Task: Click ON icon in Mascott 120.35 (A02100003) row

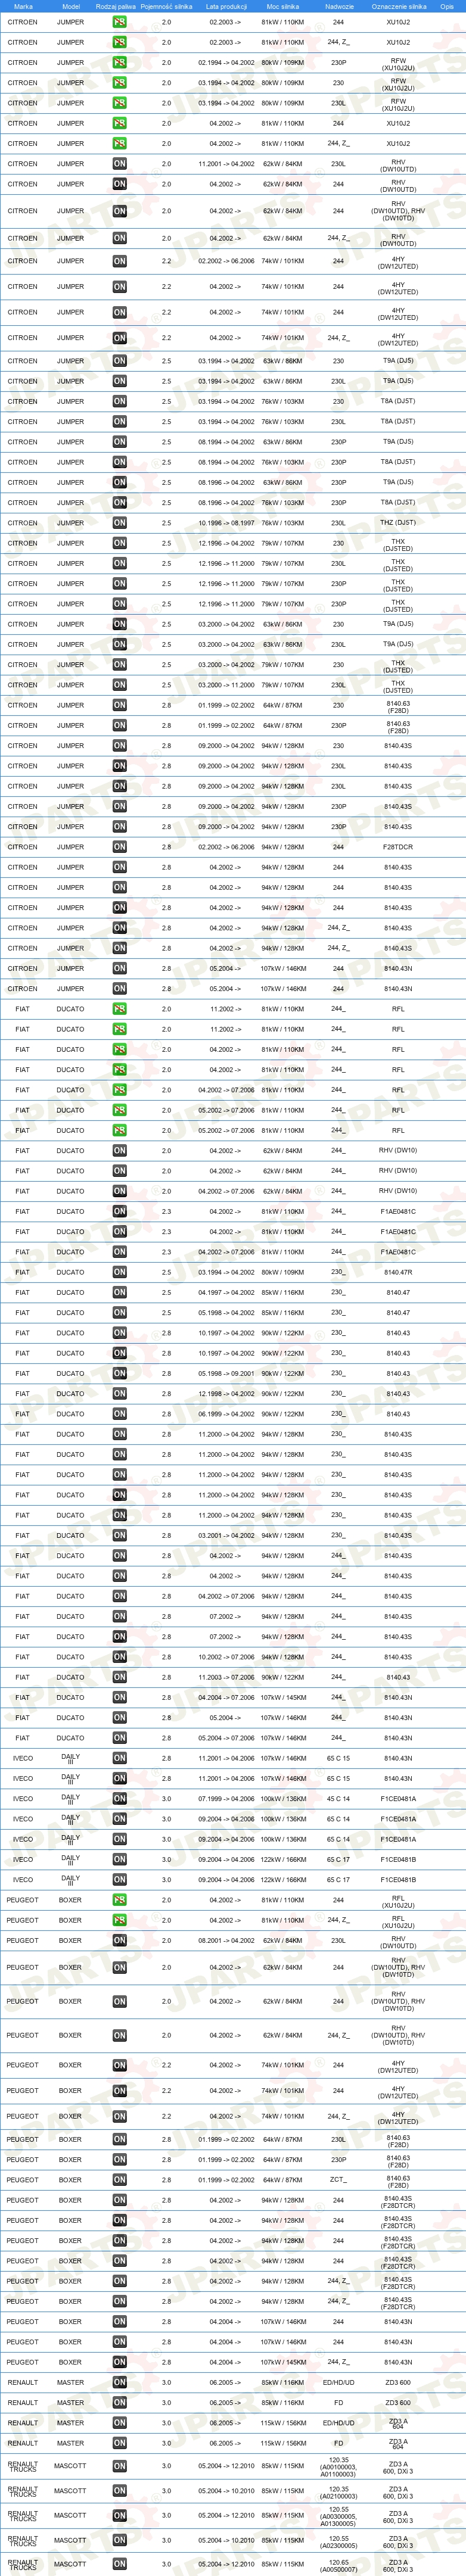Action: 119,2491
